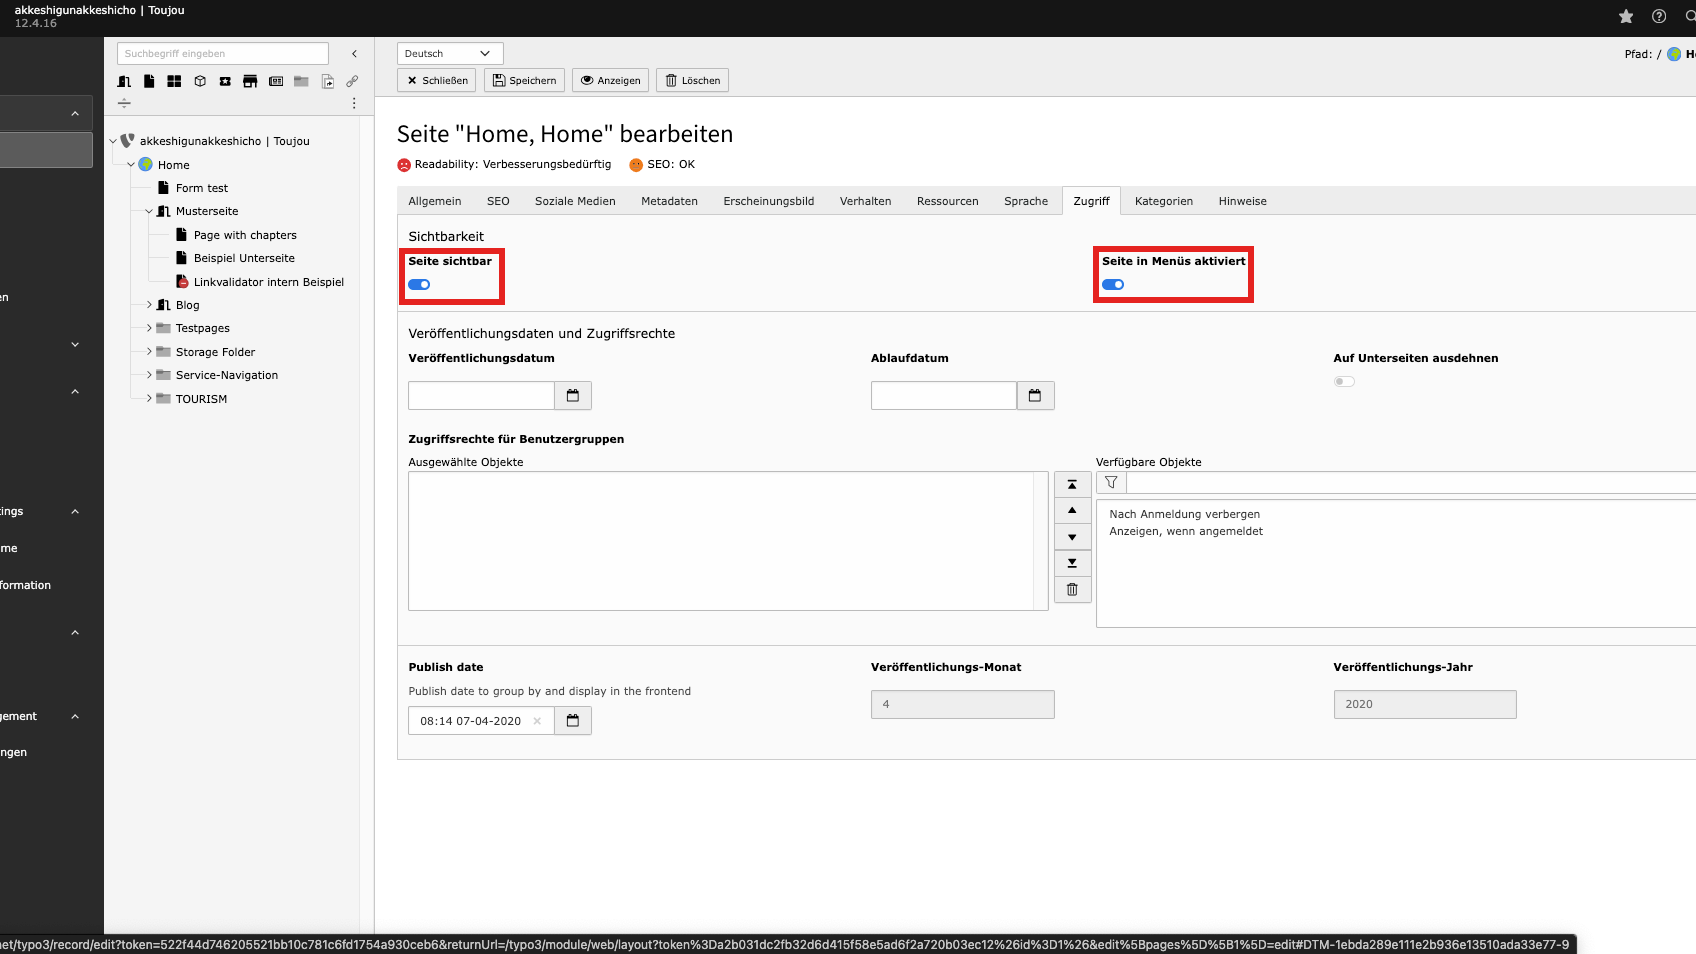This screenshot has height=954, width=1696.
Task: Click the link/shortcut chain icon in tree toolbar
Action: point(352,81)
